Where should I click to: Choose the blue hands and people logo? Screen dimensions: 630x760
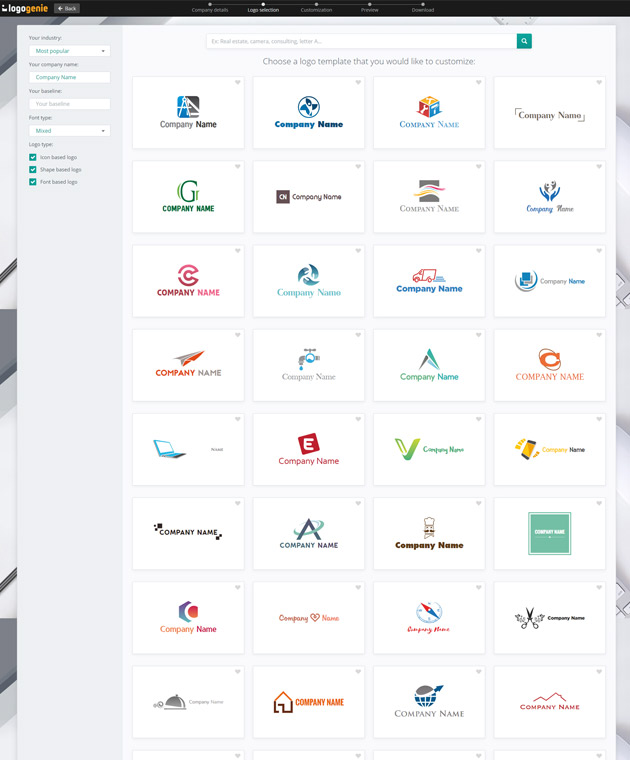[x=550, y=197]
